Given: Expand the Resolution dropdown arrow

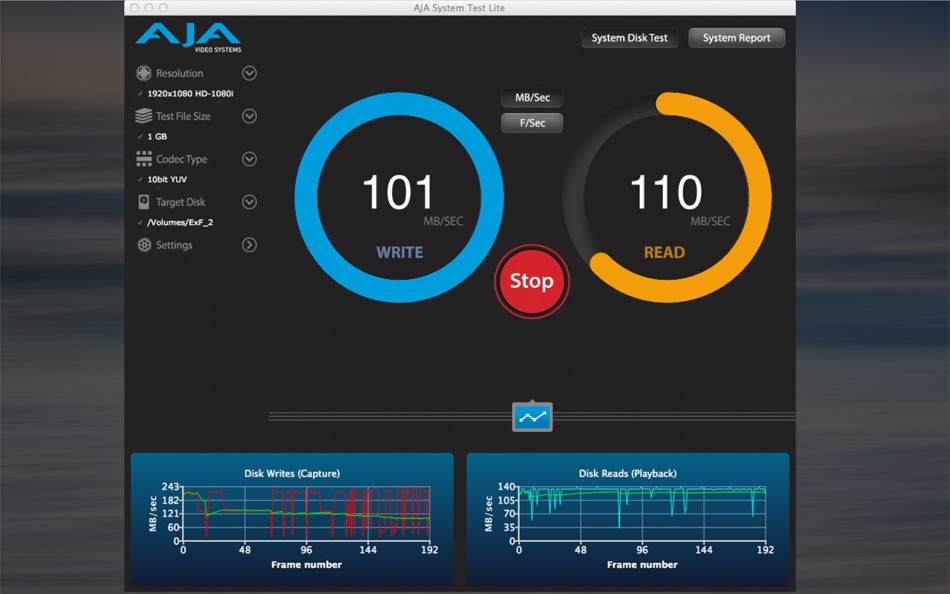Looking at the screenshot, I should click(x=249, y=73).
